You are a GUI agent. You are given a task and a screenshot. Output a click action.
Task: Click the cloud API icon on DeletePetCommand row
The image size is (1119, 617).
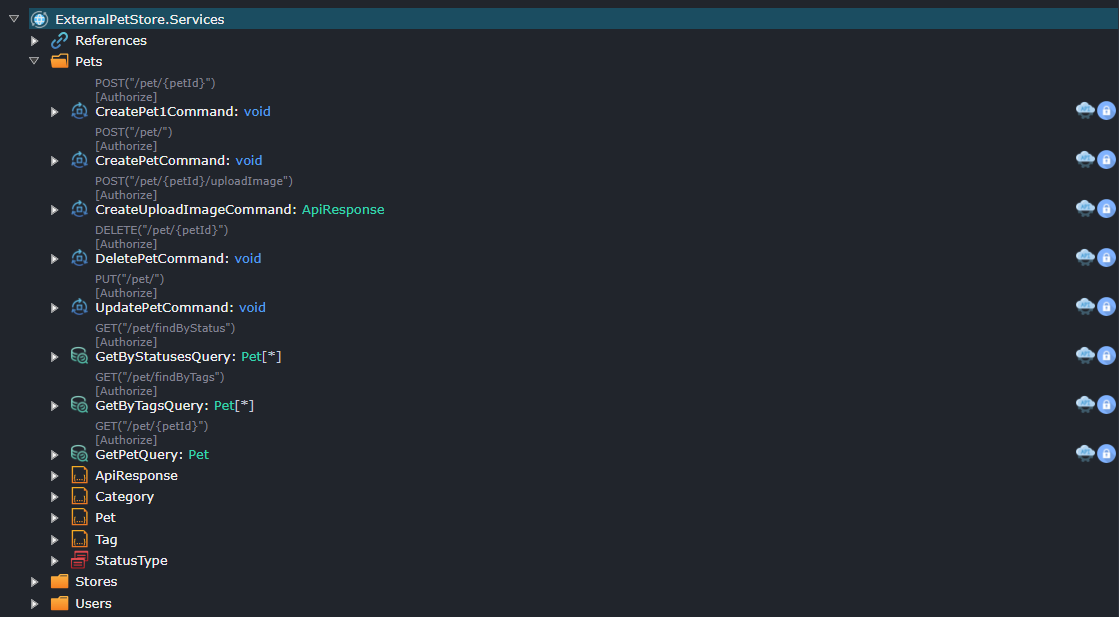point(1085,257)
